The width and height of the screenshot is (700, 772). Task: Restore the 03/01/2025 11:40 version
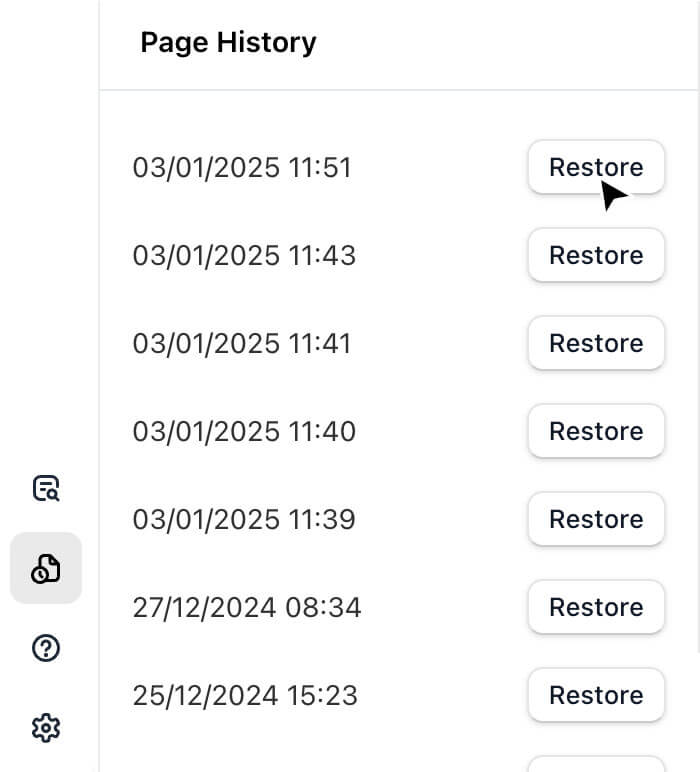point(596,431)
